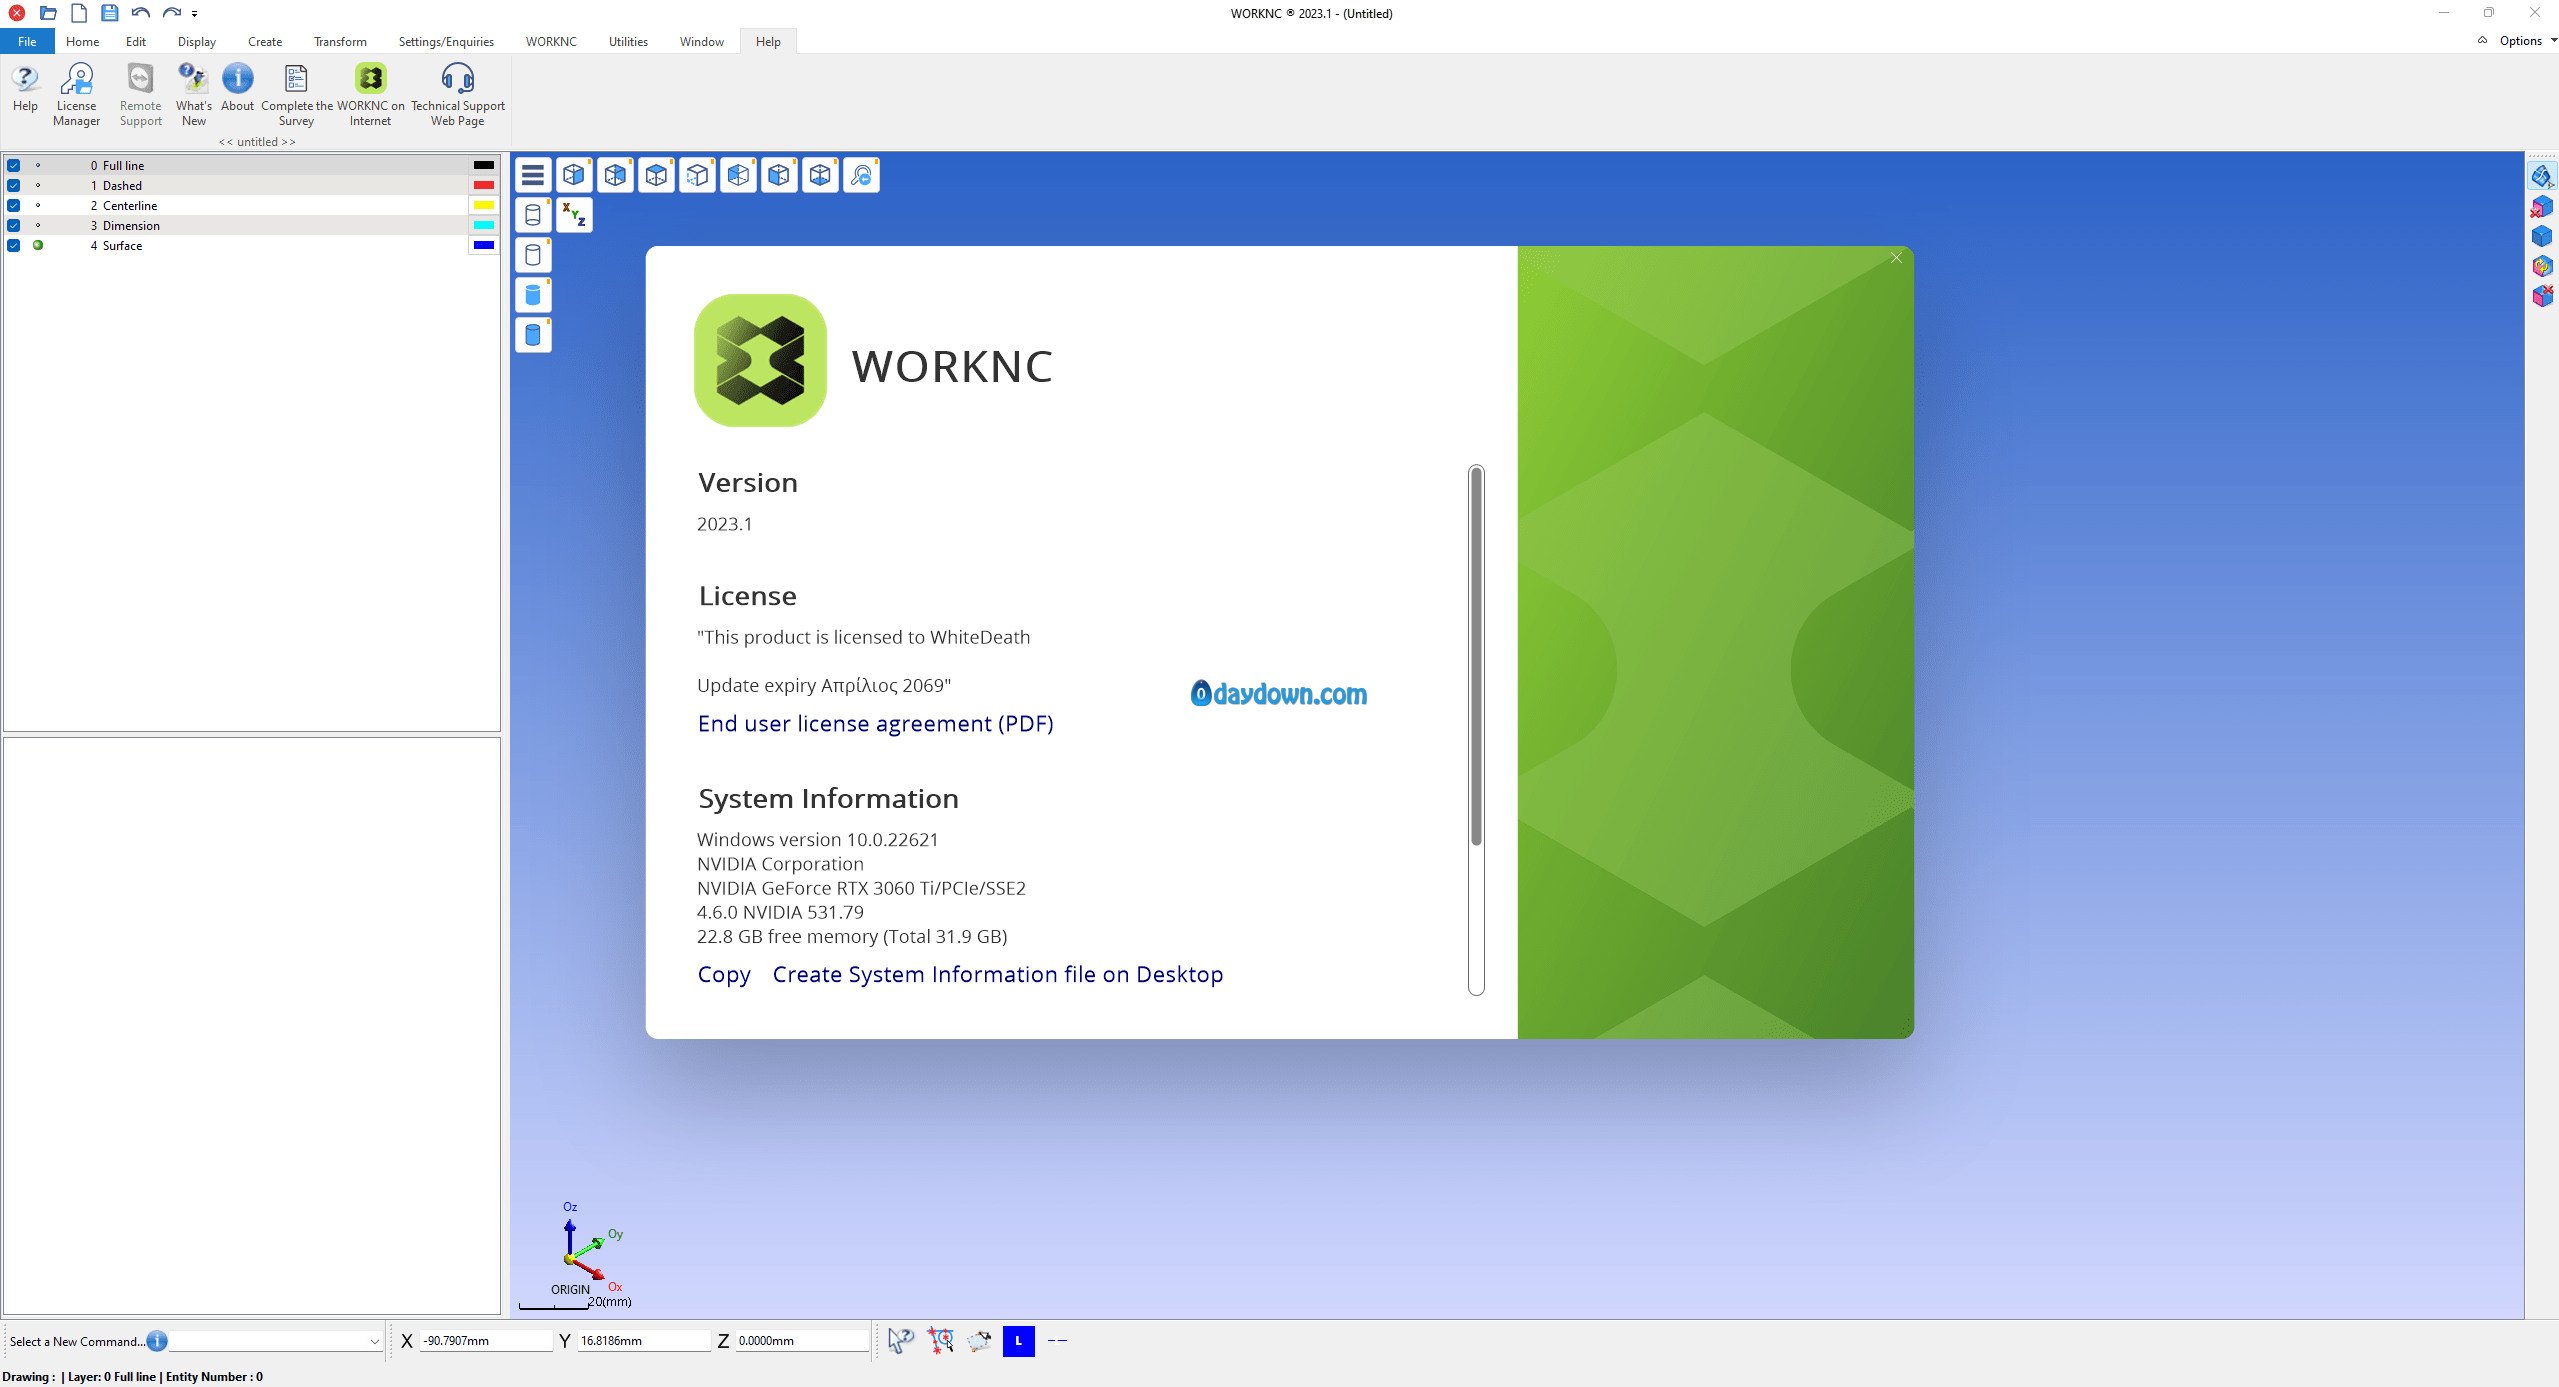Click the red color swatch for Dashed

point(484,185)
